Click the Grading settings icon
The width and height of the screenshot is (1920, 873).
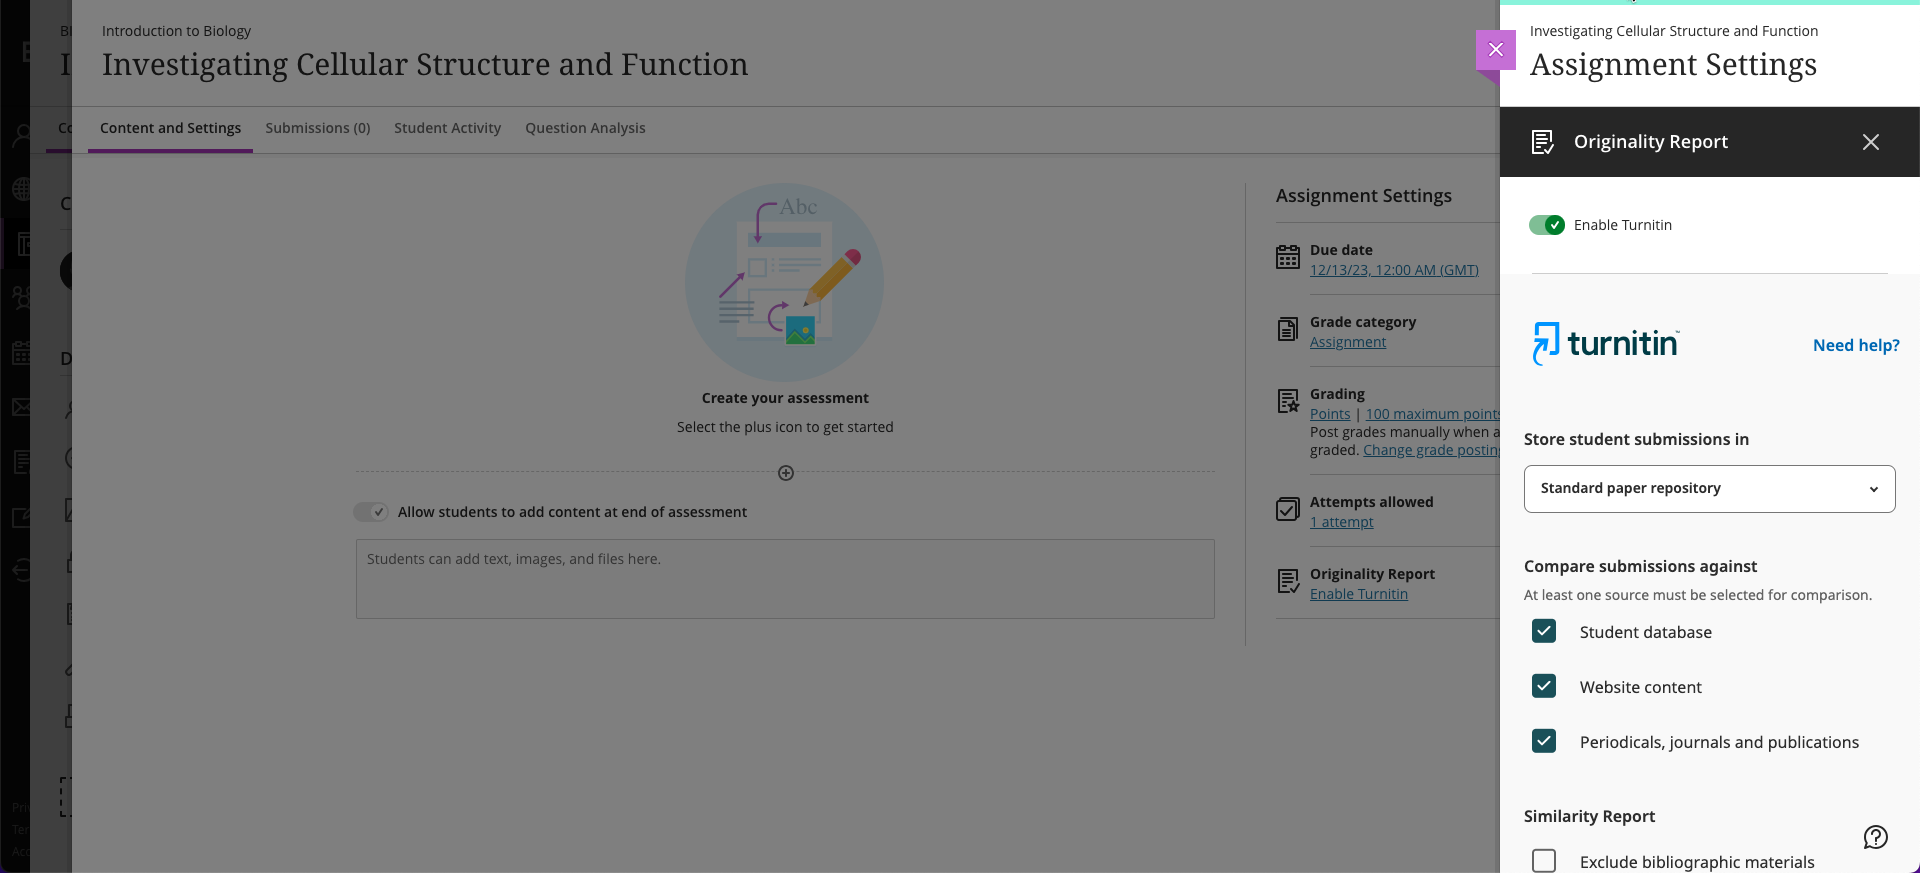pos(1288,402)
